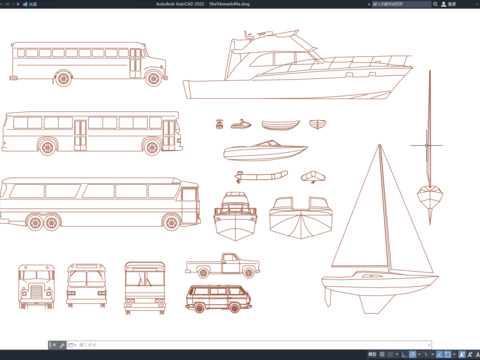Toggle object snap tracking
This screenshot has height=360, width=480.
(x=440, y=354)
